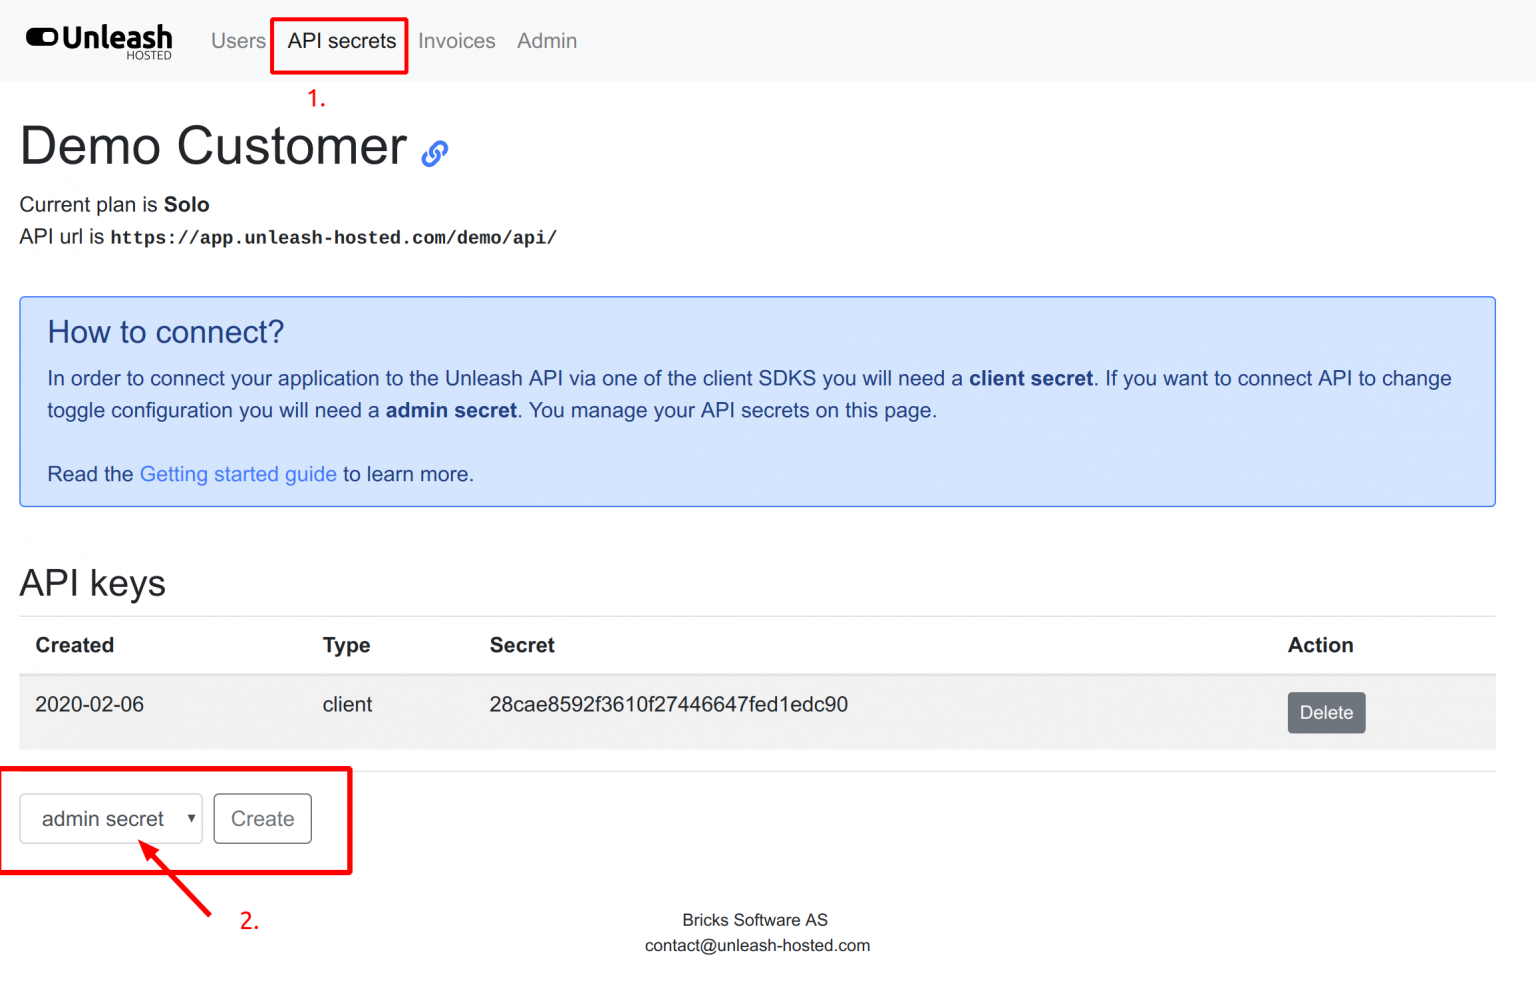Click the Unleash eye-shaped logo mark
This screenshot has width=1536, height=993.
point(39,40)
